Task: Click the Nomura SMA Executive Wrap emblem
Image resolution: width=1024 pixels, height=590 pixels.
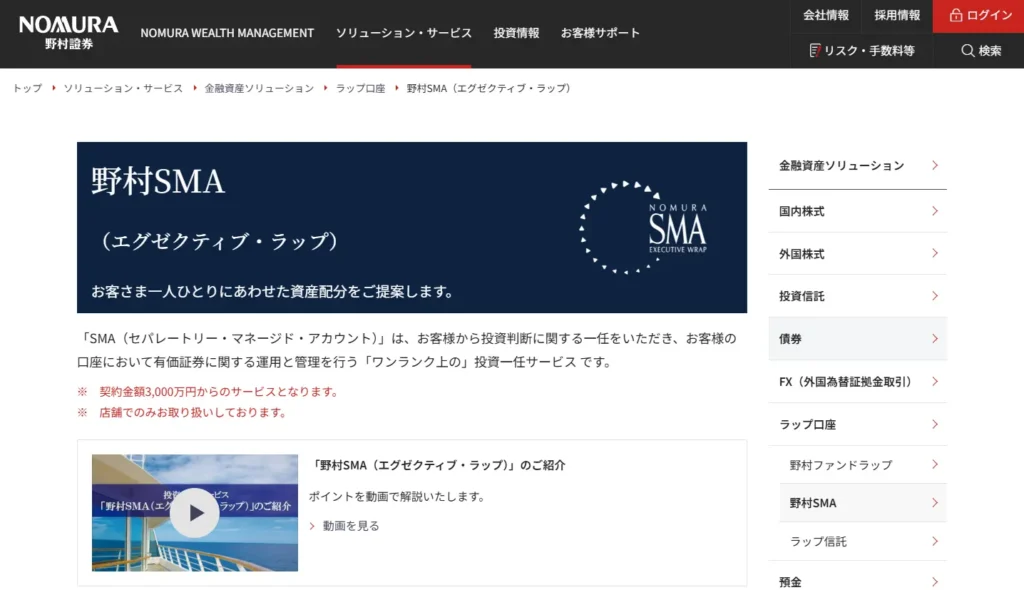Action: pos(644,227)
